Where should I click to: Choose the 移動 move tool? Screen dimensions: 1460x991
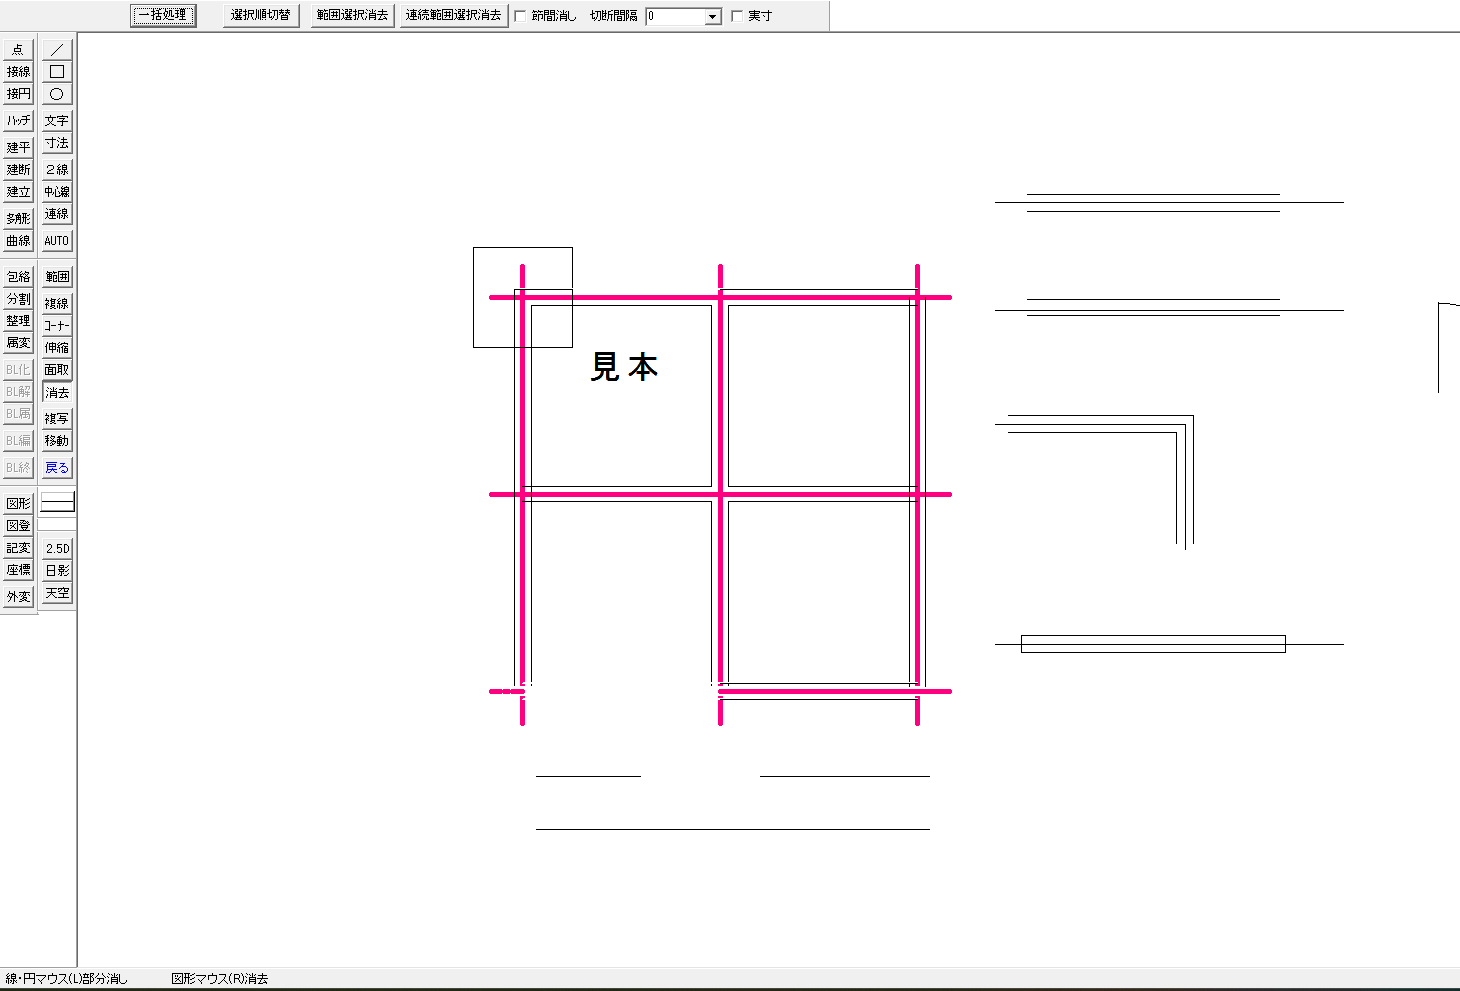point(57,440)
